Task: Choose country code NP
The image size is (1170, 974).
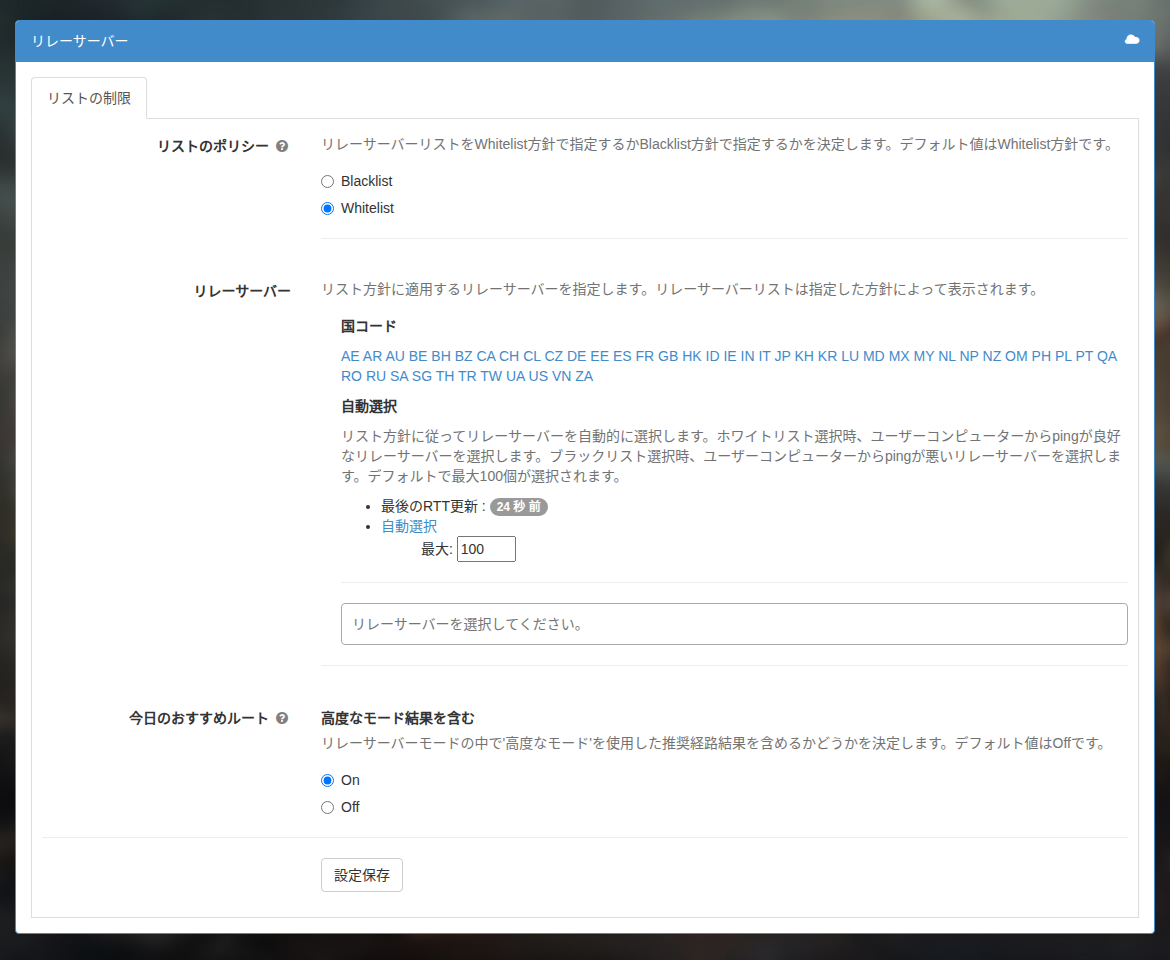Action: click(x=969, y=356)
